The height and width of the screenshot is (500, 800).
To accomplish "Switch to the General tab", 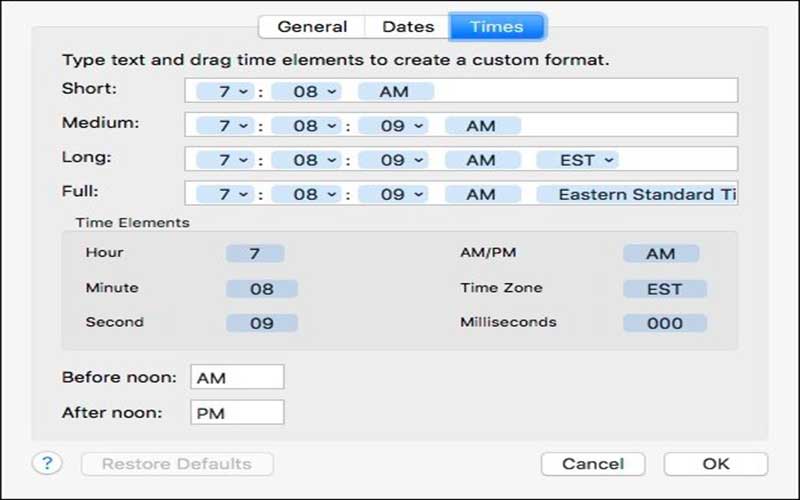I will pyautogui.click(x=312, y=27).
